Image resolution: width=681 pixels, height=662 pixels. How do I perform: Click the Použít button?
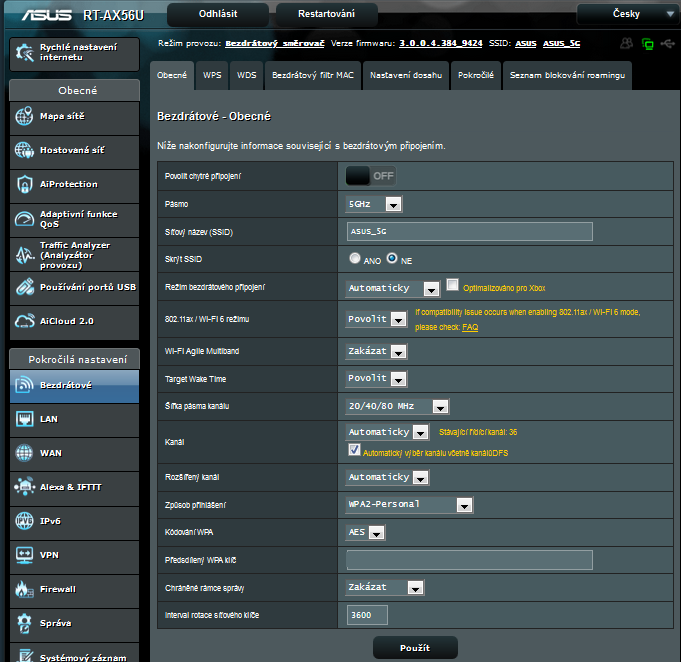[x=414, y=648]
